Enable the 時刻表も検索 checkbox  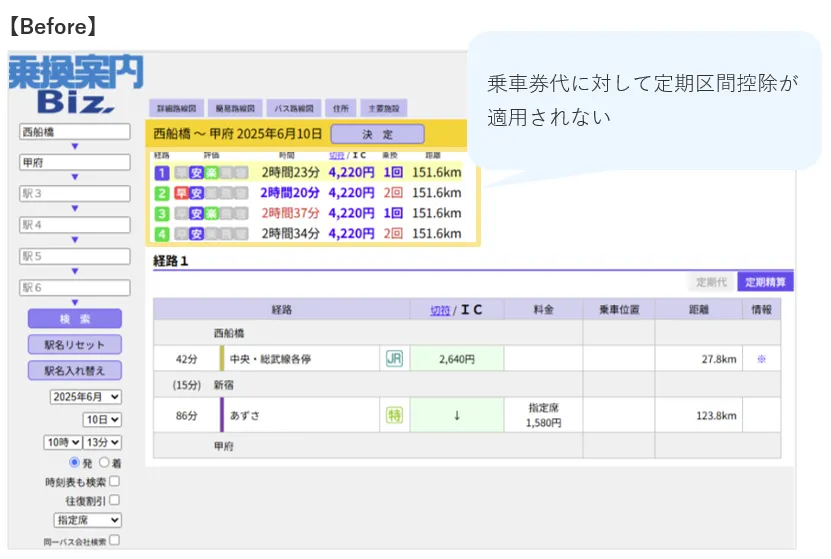point(114,481)
